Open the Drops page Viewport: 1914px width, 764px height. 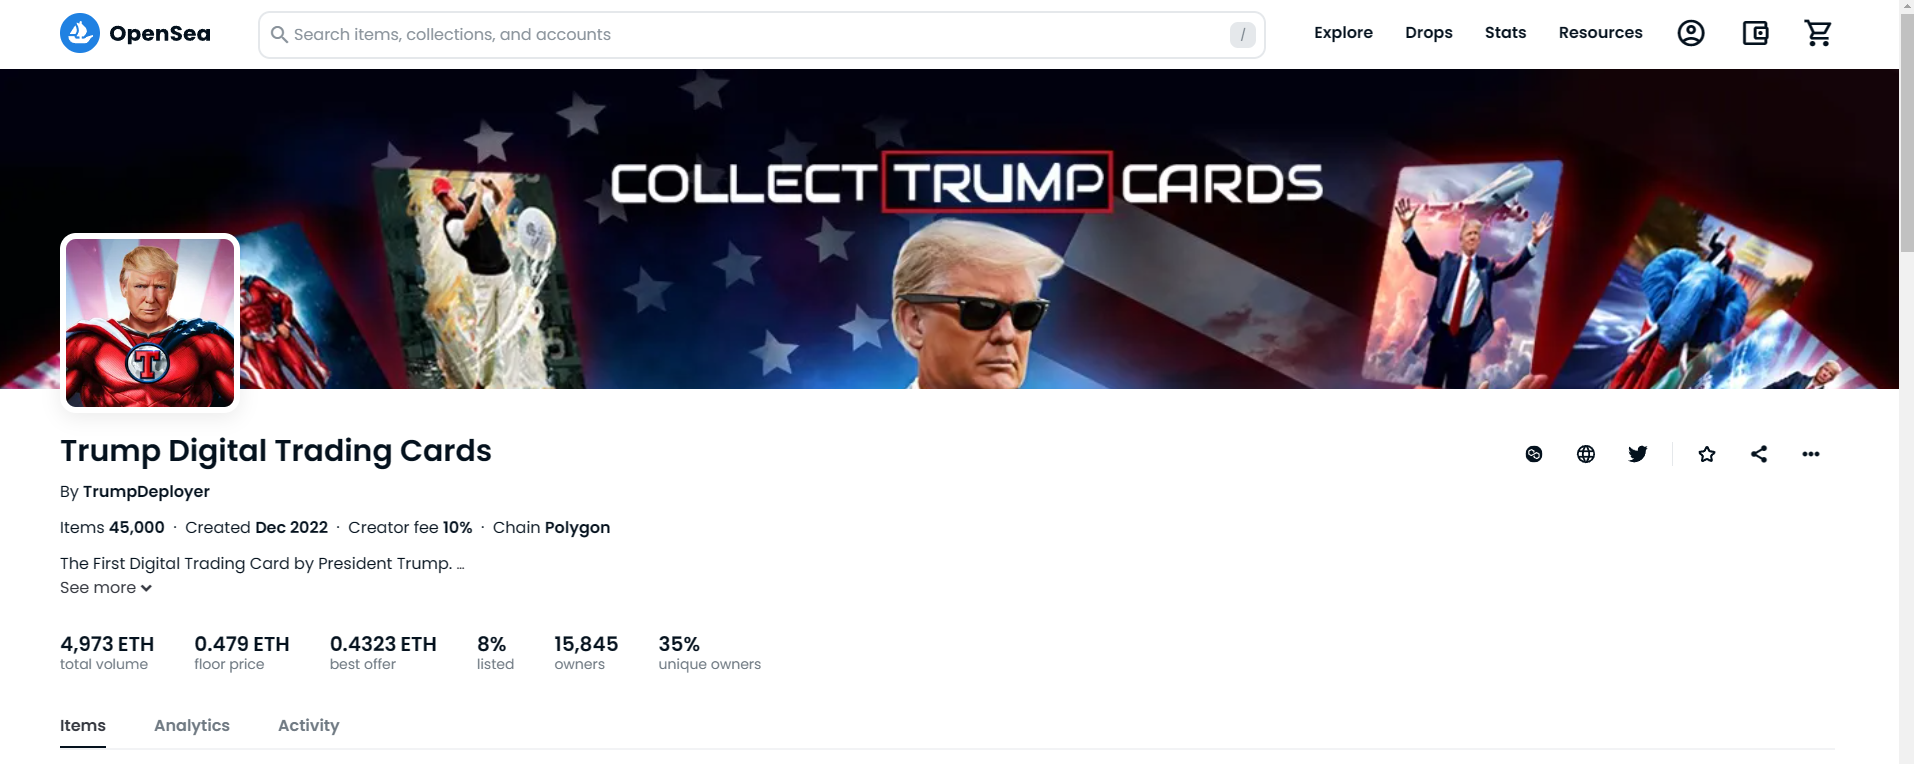(x=1428, y=33)
